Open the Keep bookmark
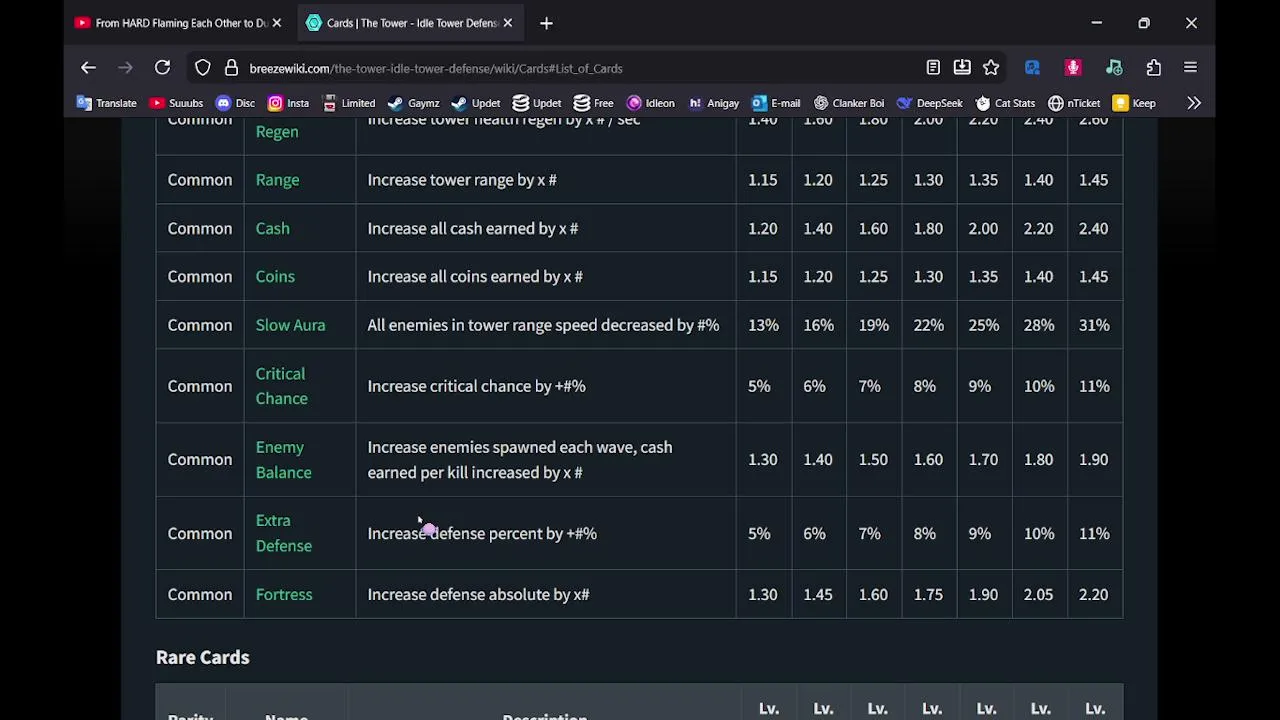The width and height of the screenshot is (1280, 720). coord(1135,103)
